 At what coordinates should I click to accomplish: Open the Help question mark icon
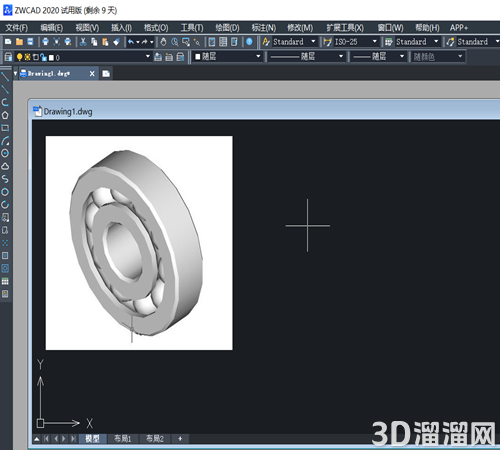[x=249, y=42]
